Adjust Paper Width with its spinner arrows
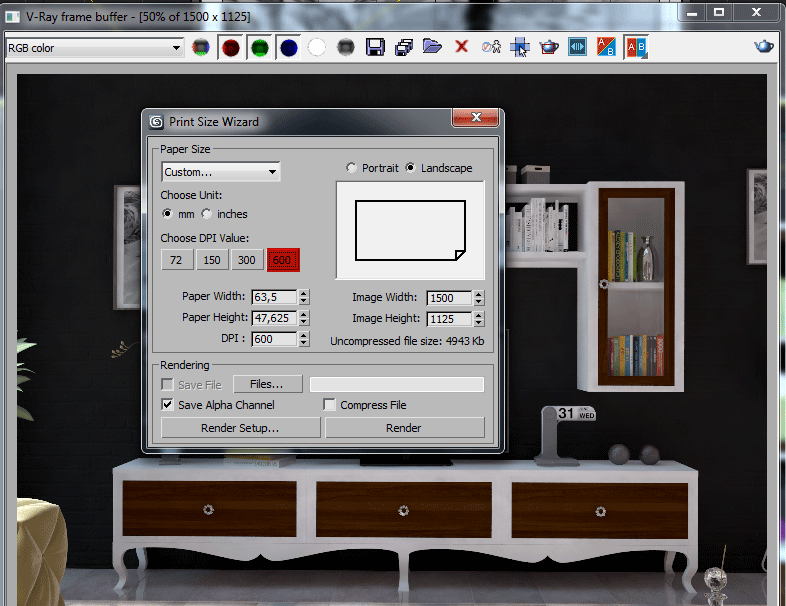786x606 pixels. (x=304, y=297)
